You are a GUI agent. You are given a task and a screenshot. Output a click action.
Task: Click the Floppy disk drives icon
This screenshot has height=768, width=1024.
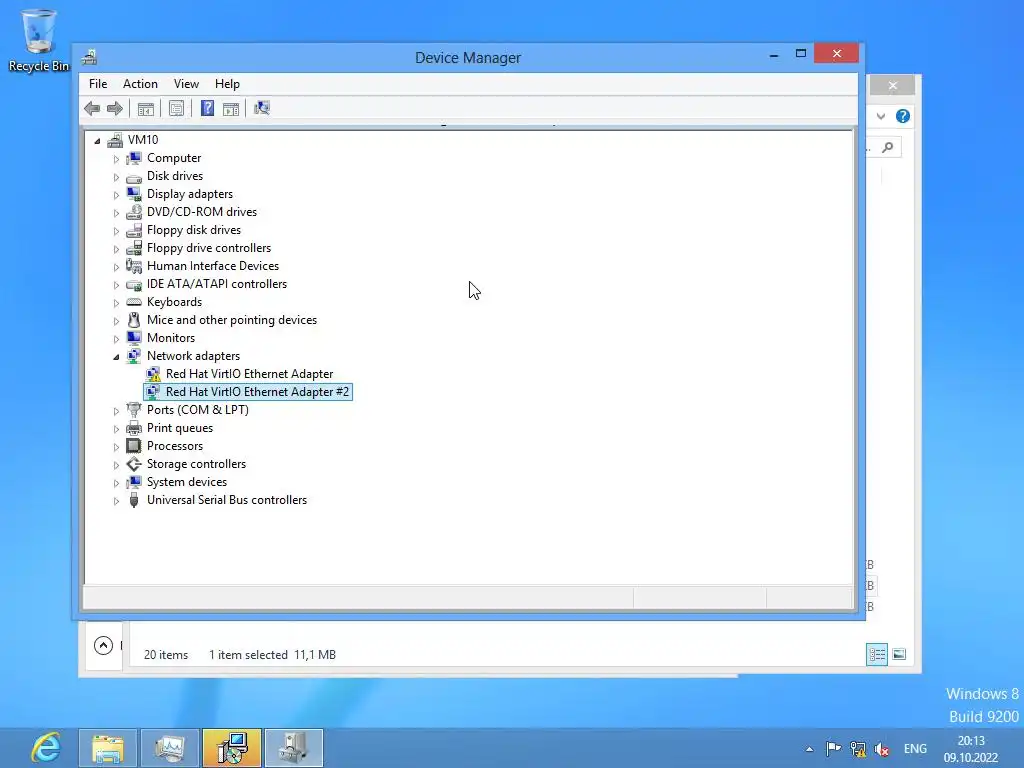point(134,230)
